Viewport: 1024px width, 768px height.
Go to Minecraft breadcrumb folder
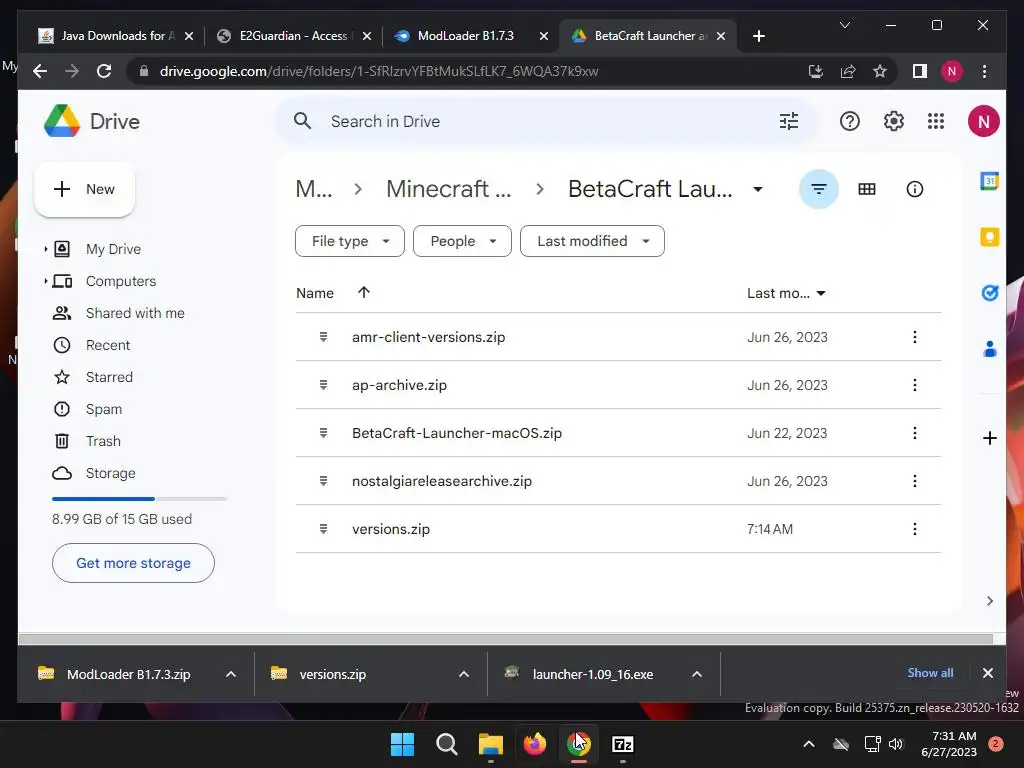point(449,189)
